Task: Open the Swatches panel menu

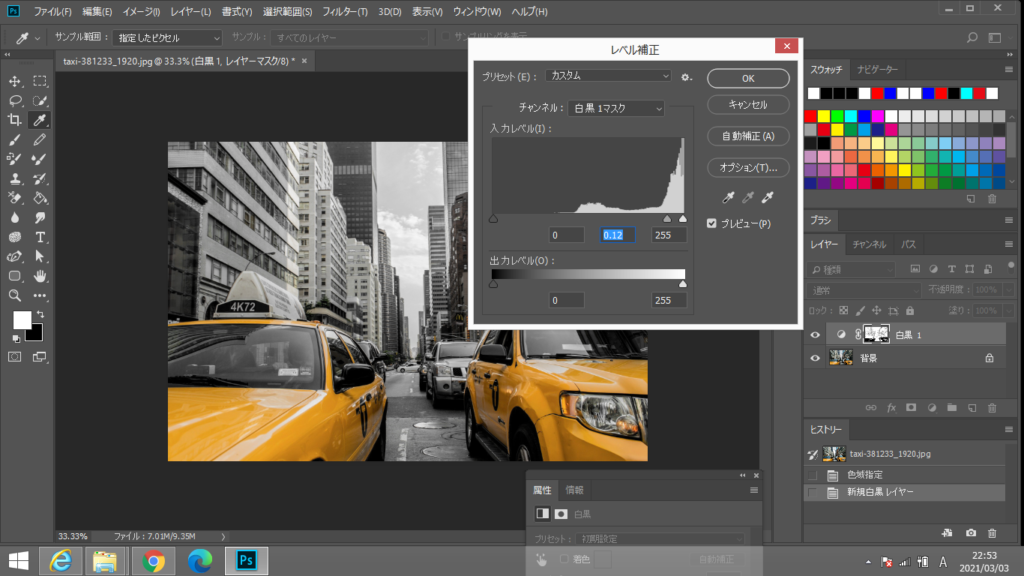Action: click(x=1009, y=69)
